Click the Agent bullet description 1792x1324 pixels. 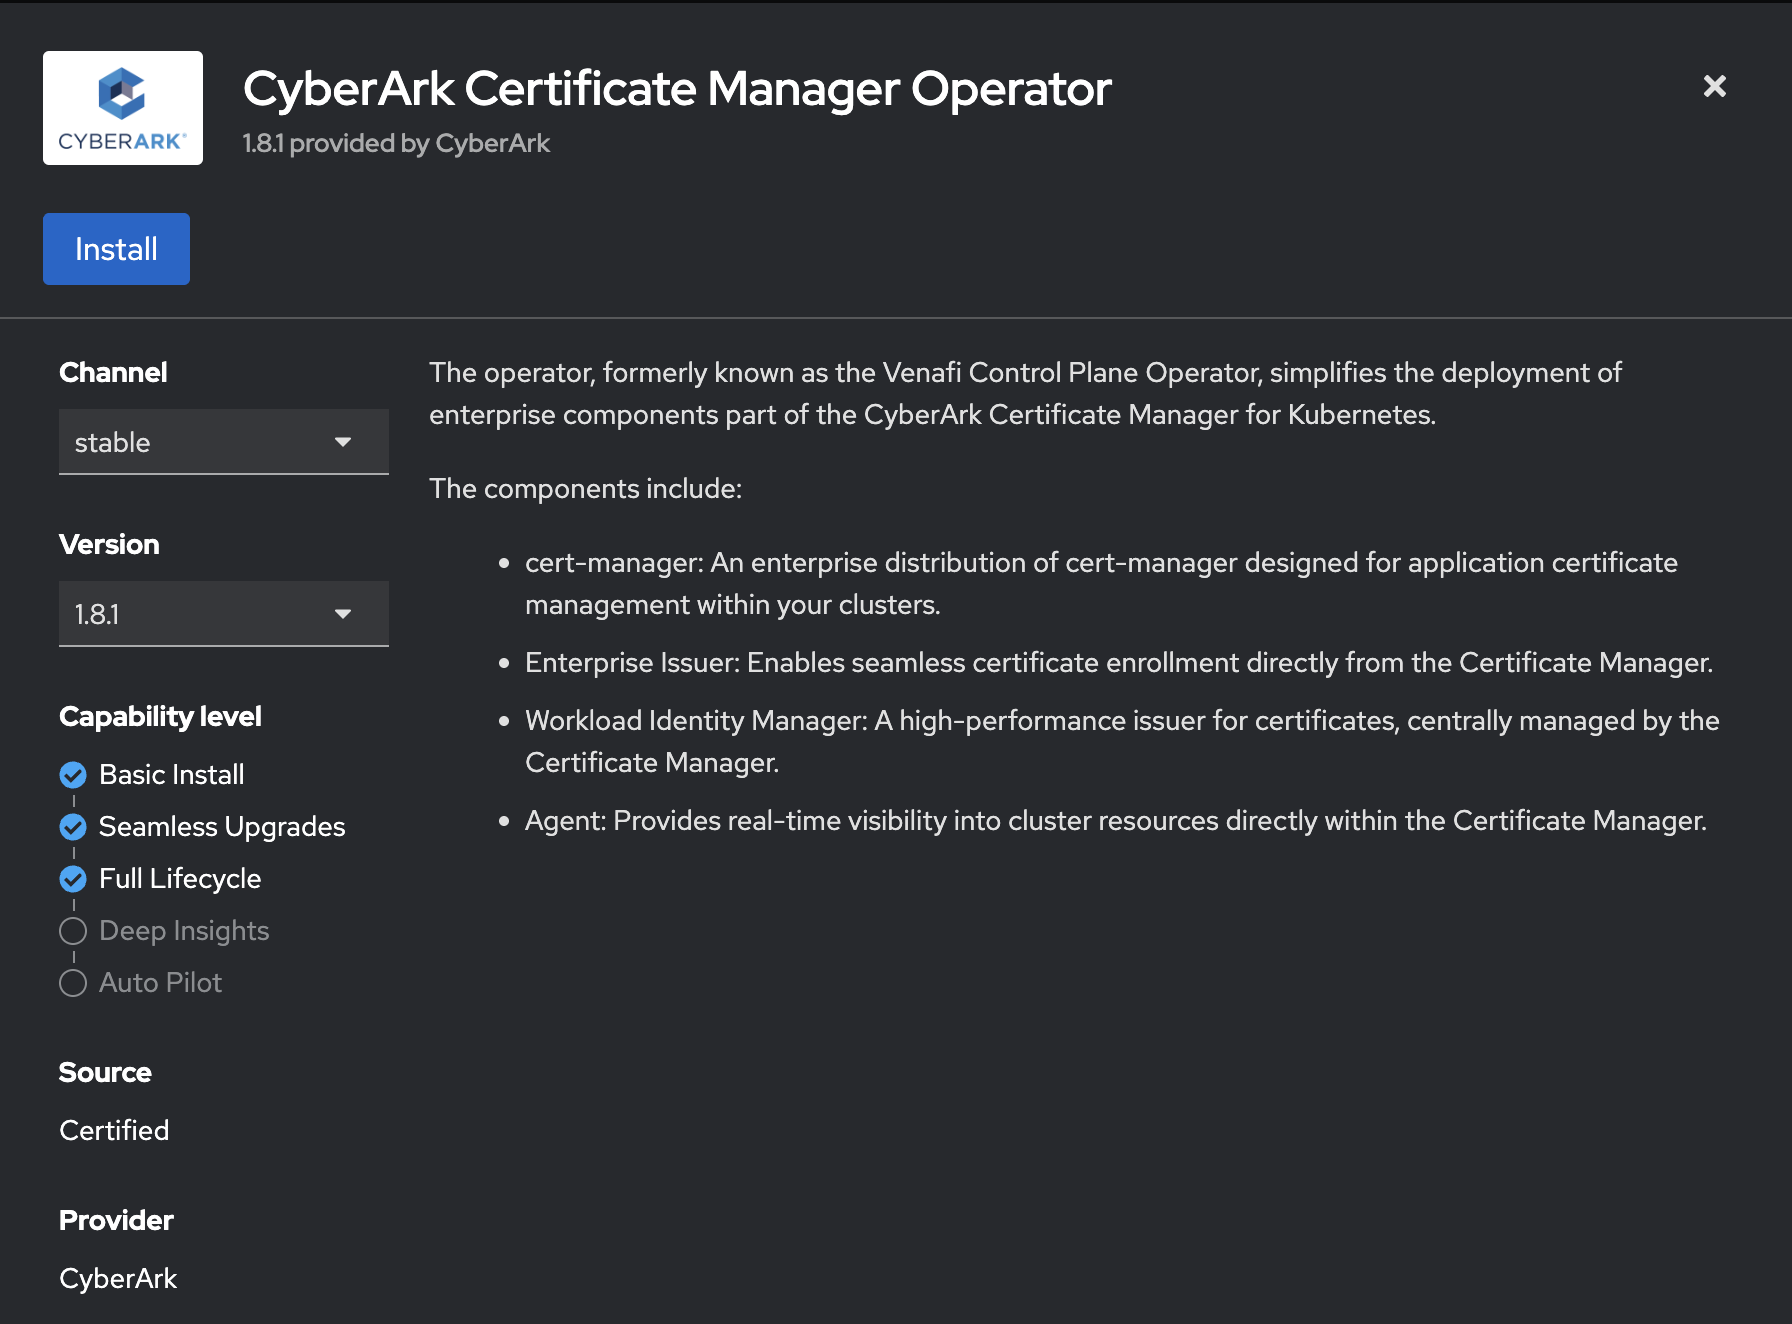pos(1116,821)
